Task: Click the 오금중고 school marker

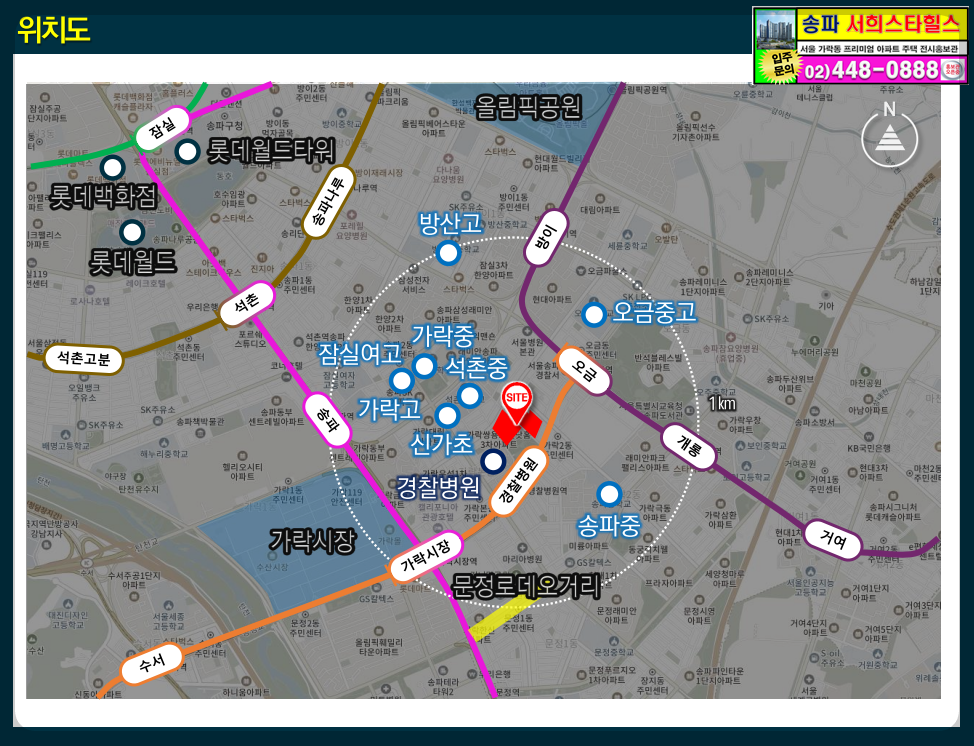Action: (x=594, y=315)
